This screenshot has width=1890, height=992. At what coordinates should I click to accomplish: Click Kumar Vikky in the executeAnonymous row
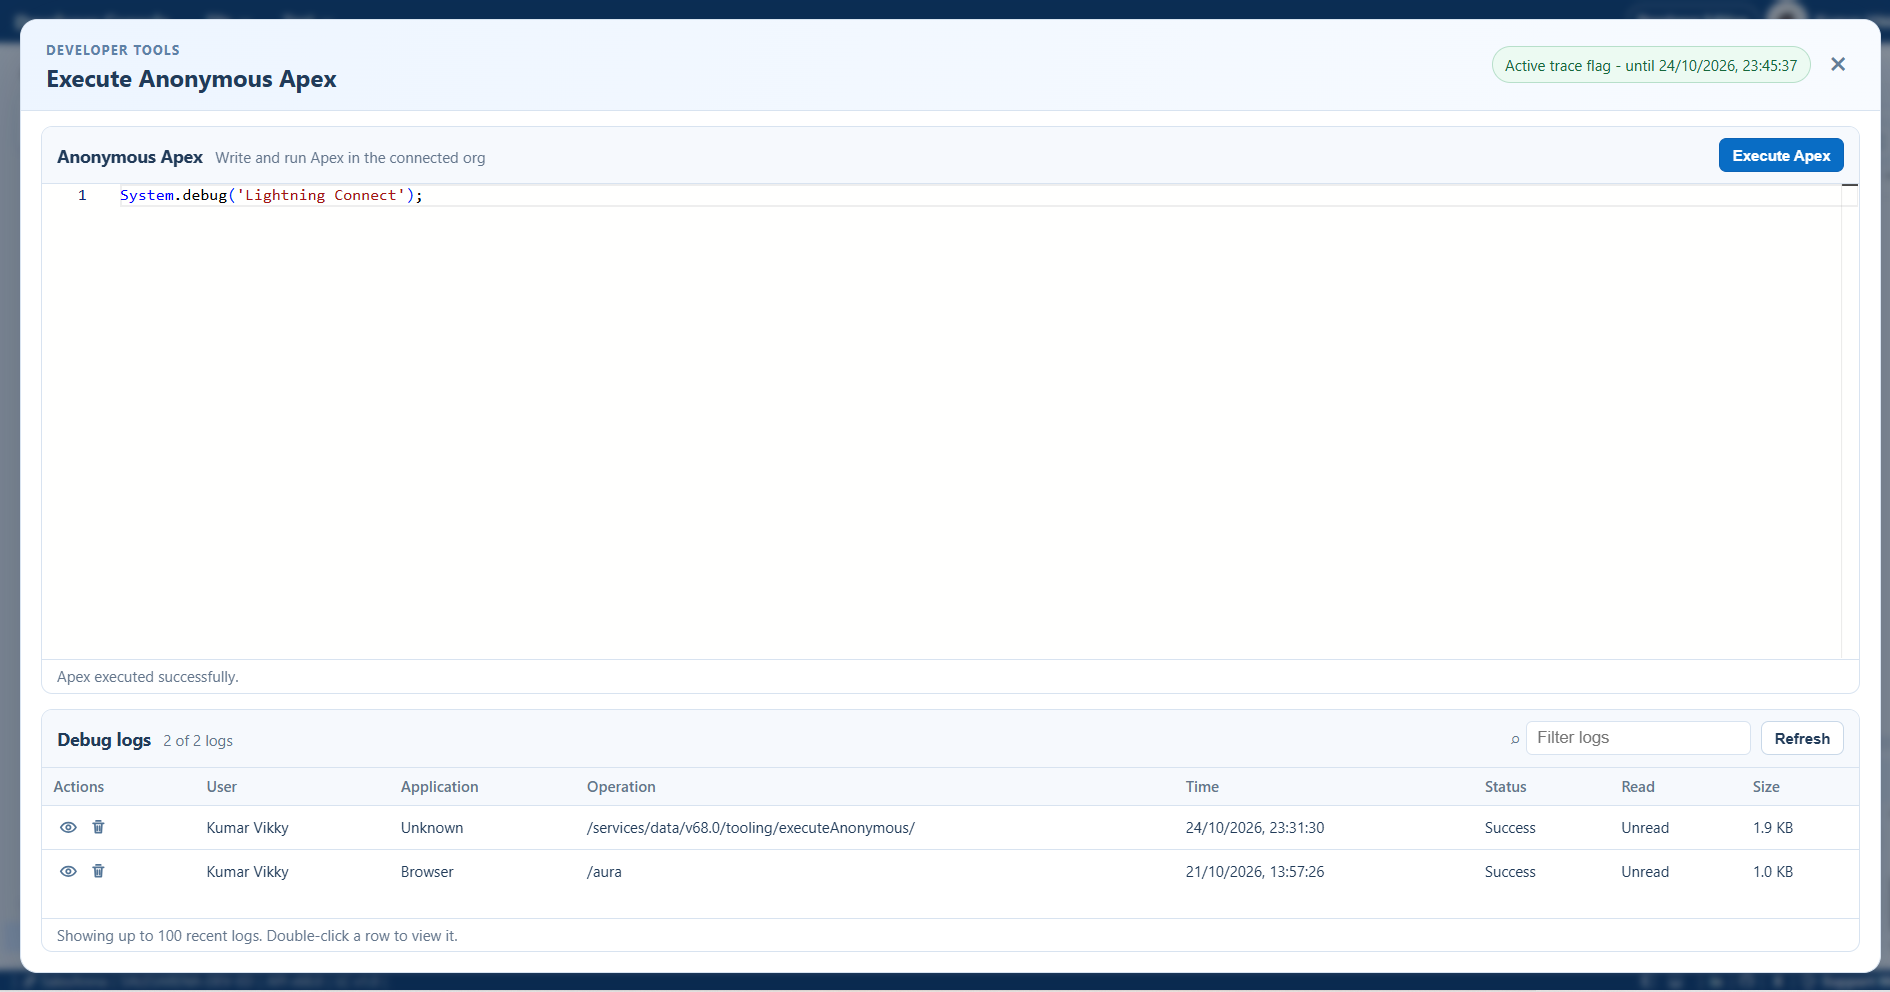(x=247, y=828)
